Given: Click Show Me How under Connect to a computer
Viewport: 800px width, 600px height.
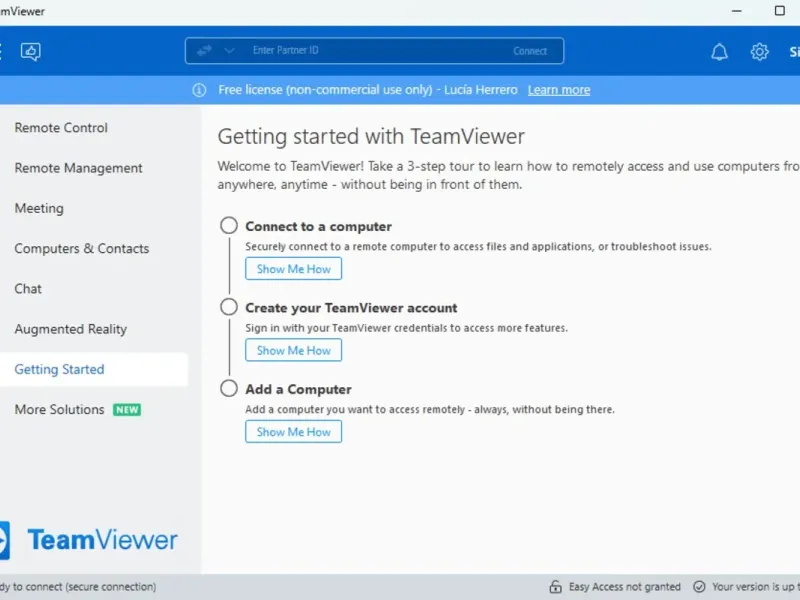Looking at the screenshot, I should [x=293, y=269].
